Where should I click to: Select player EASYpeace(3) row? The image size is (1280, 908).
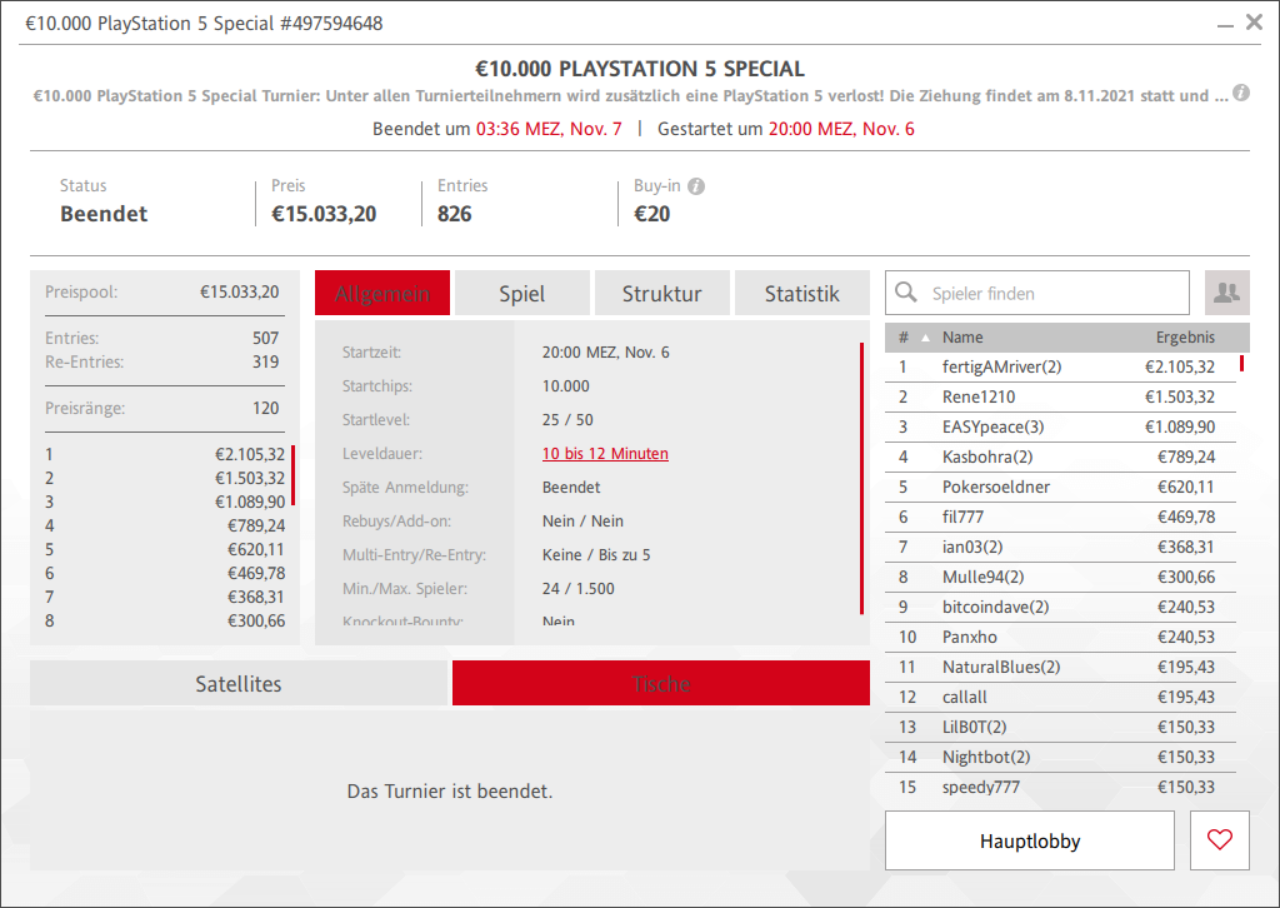click(x=1060, y=427)
